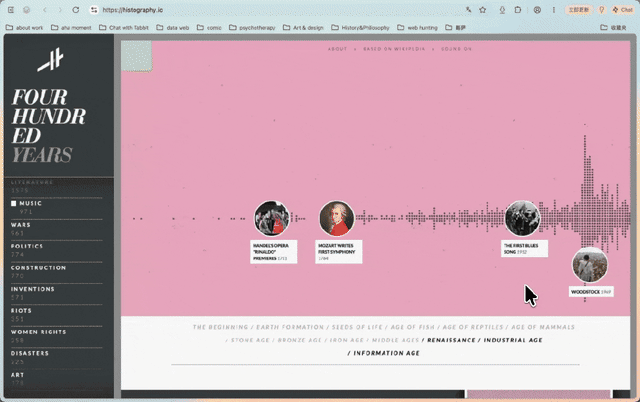Click the 'Woodstock 1969' label
Screen dimensions: 640x402
click(591, 292)
